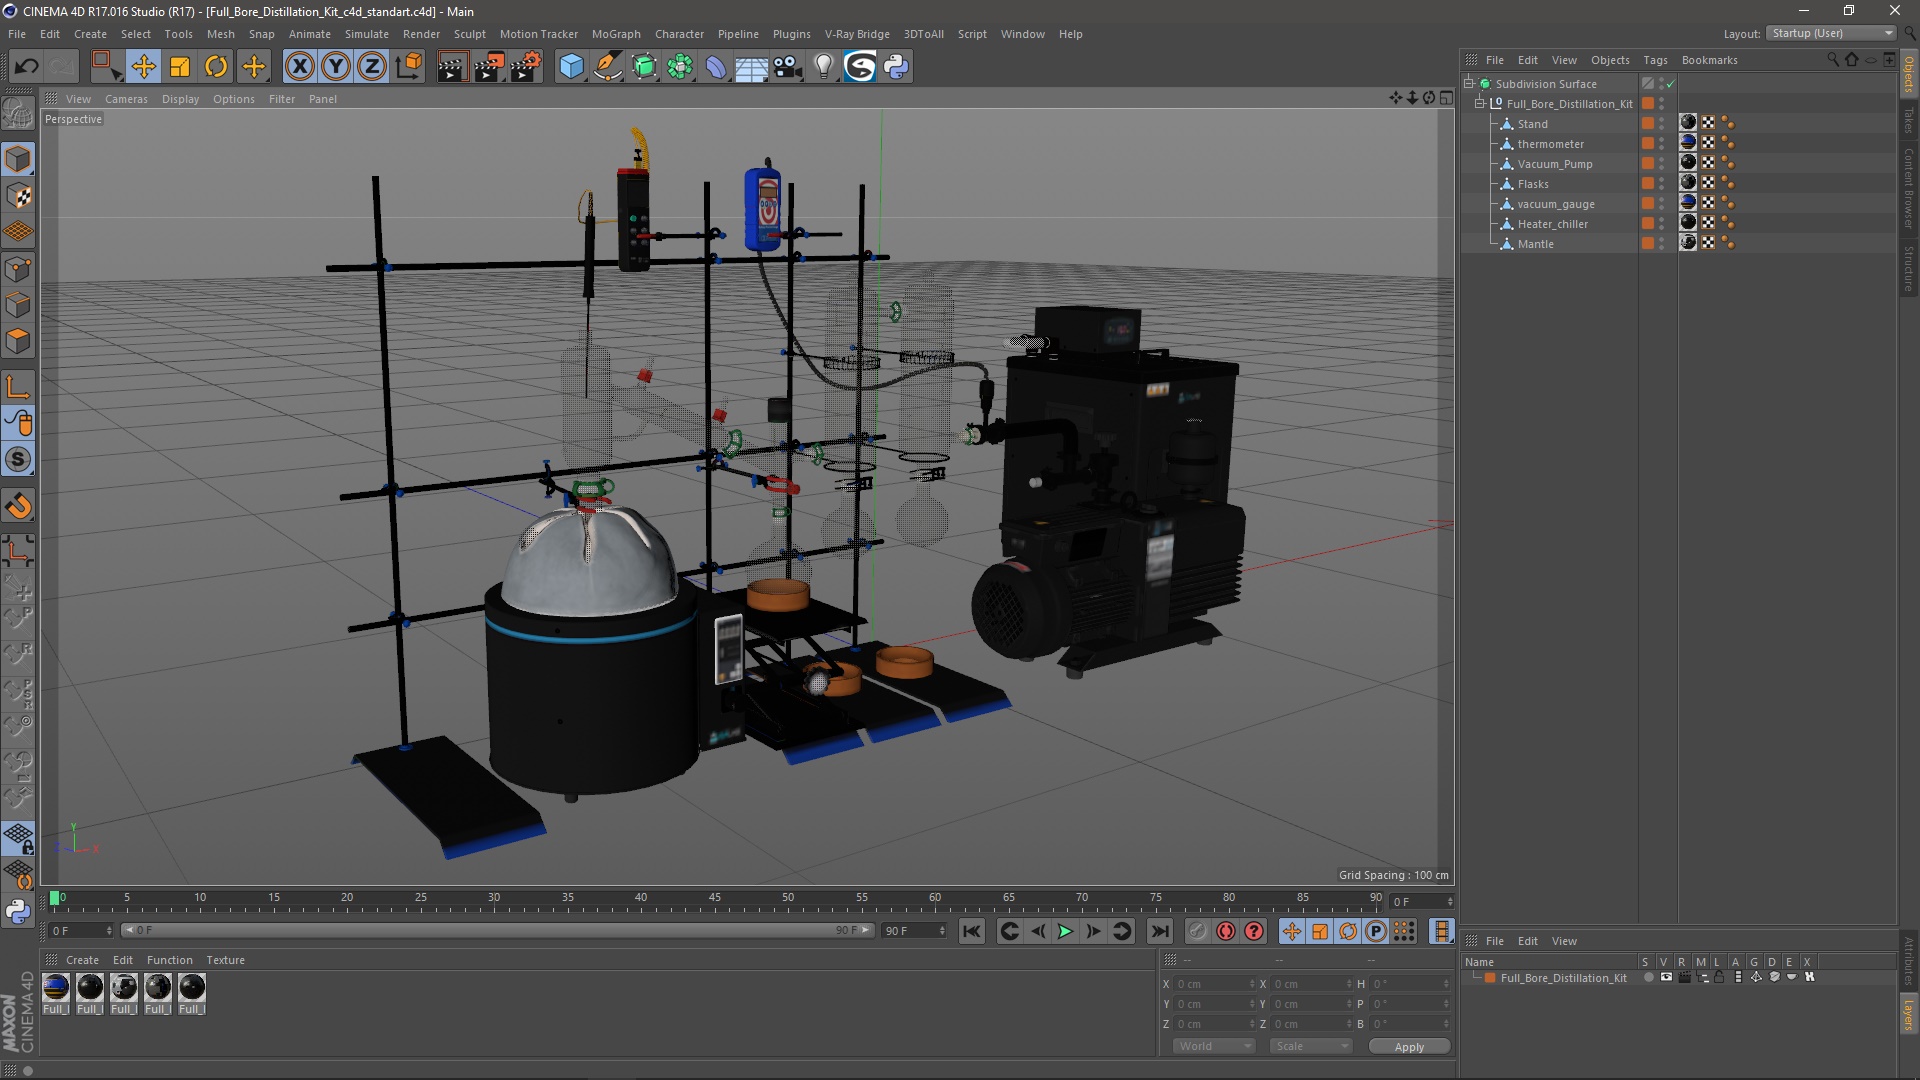
Task: Select the Move tool
Action: point(143,67)
